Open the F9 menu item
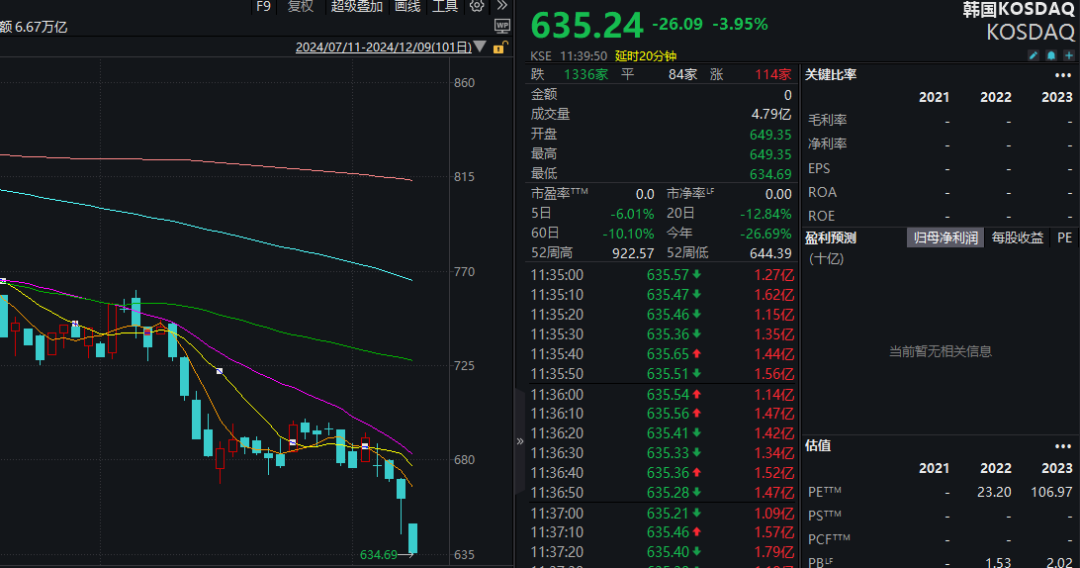This screenshot has height=568, width=1080. tap(263, 6)
